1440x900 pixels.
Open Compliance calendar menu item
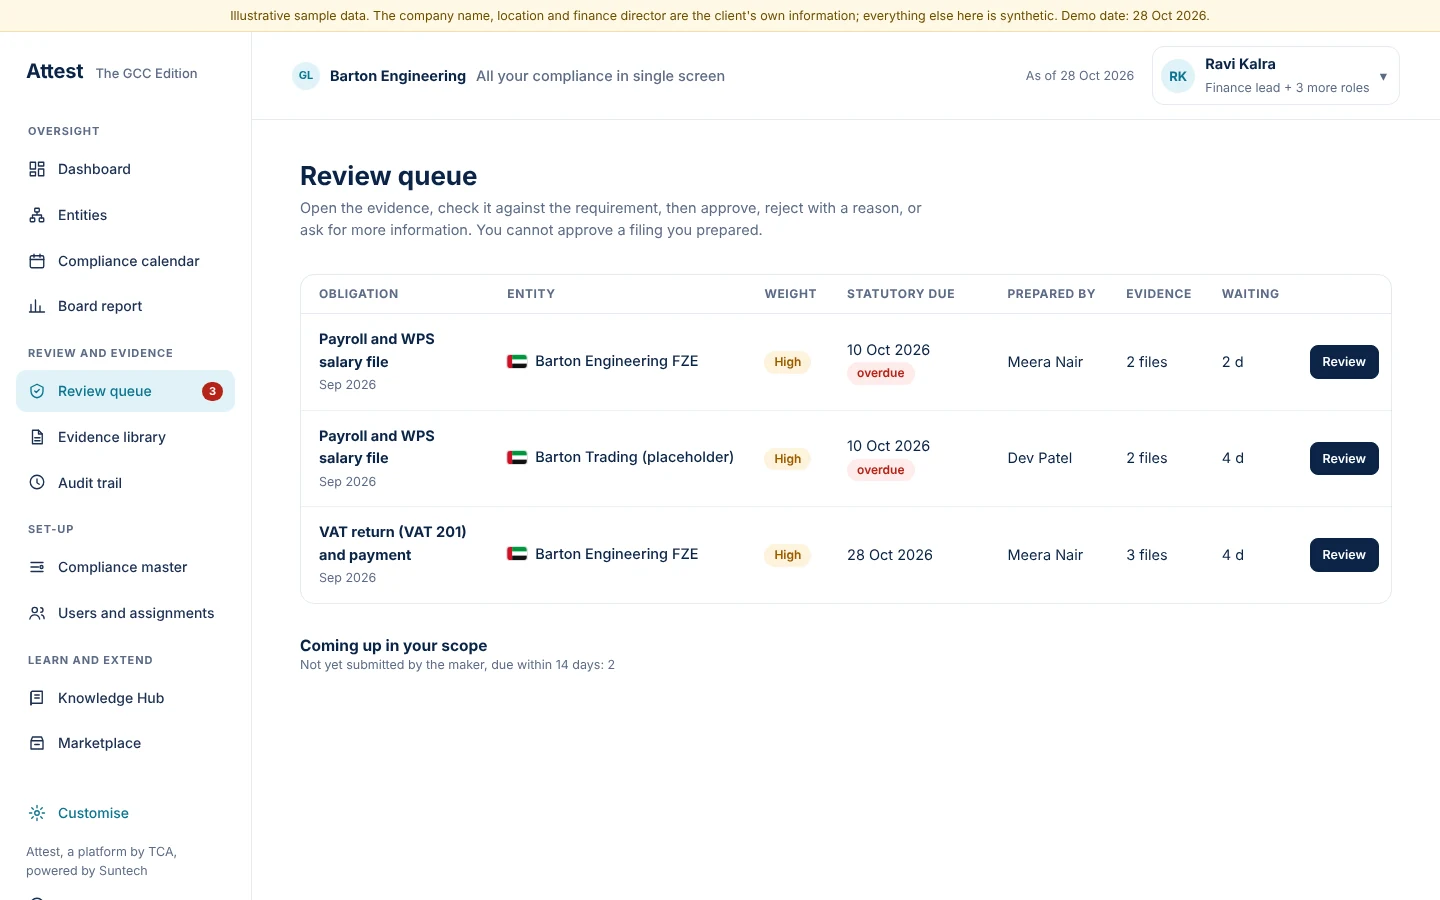pos(125,261)
